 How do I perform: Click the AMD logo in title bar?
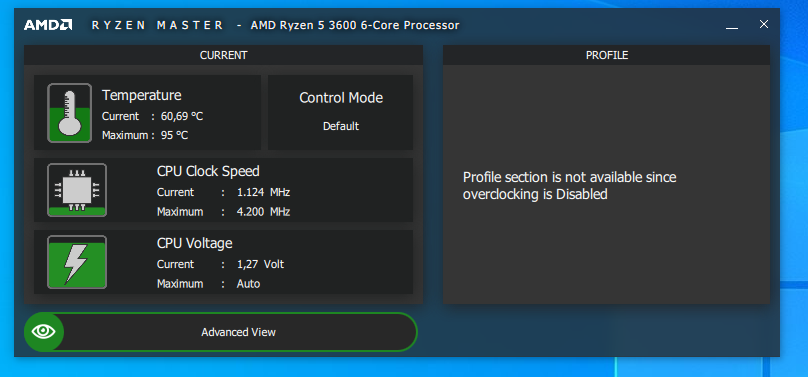click(x=47, y=25)
